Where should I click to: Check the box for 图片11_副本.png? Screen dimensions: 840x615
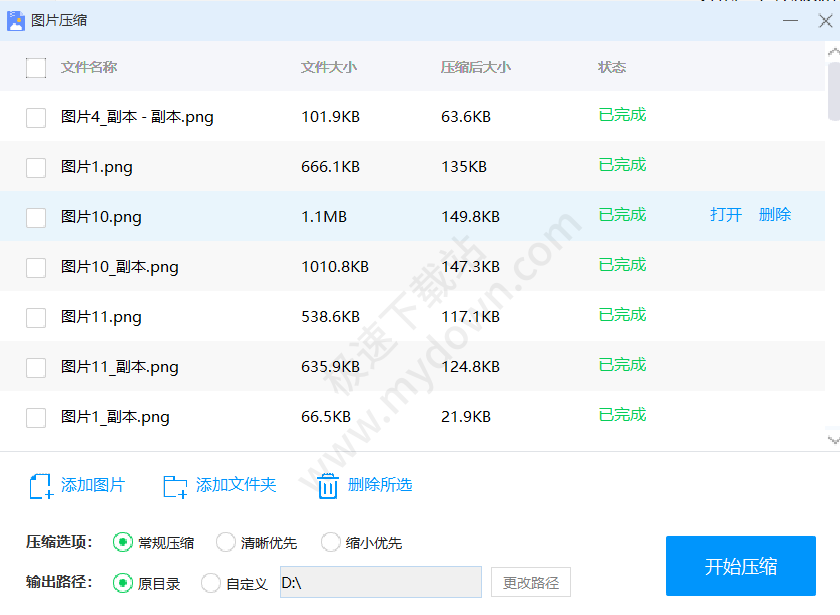pos(36,368)
